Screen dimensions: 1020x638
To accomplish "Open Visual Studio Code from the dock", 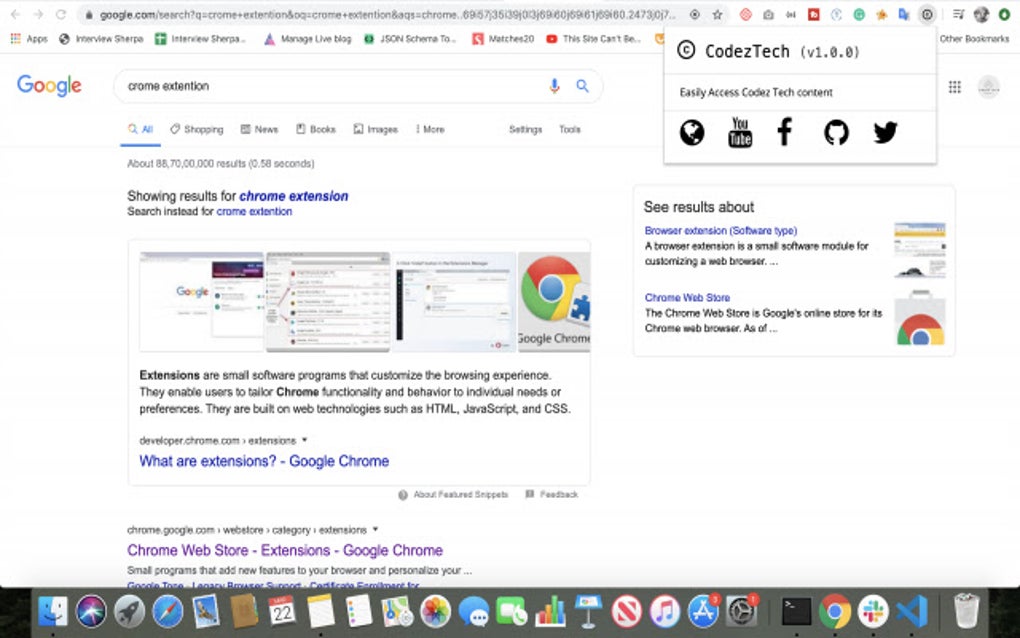I will (911, 611).
